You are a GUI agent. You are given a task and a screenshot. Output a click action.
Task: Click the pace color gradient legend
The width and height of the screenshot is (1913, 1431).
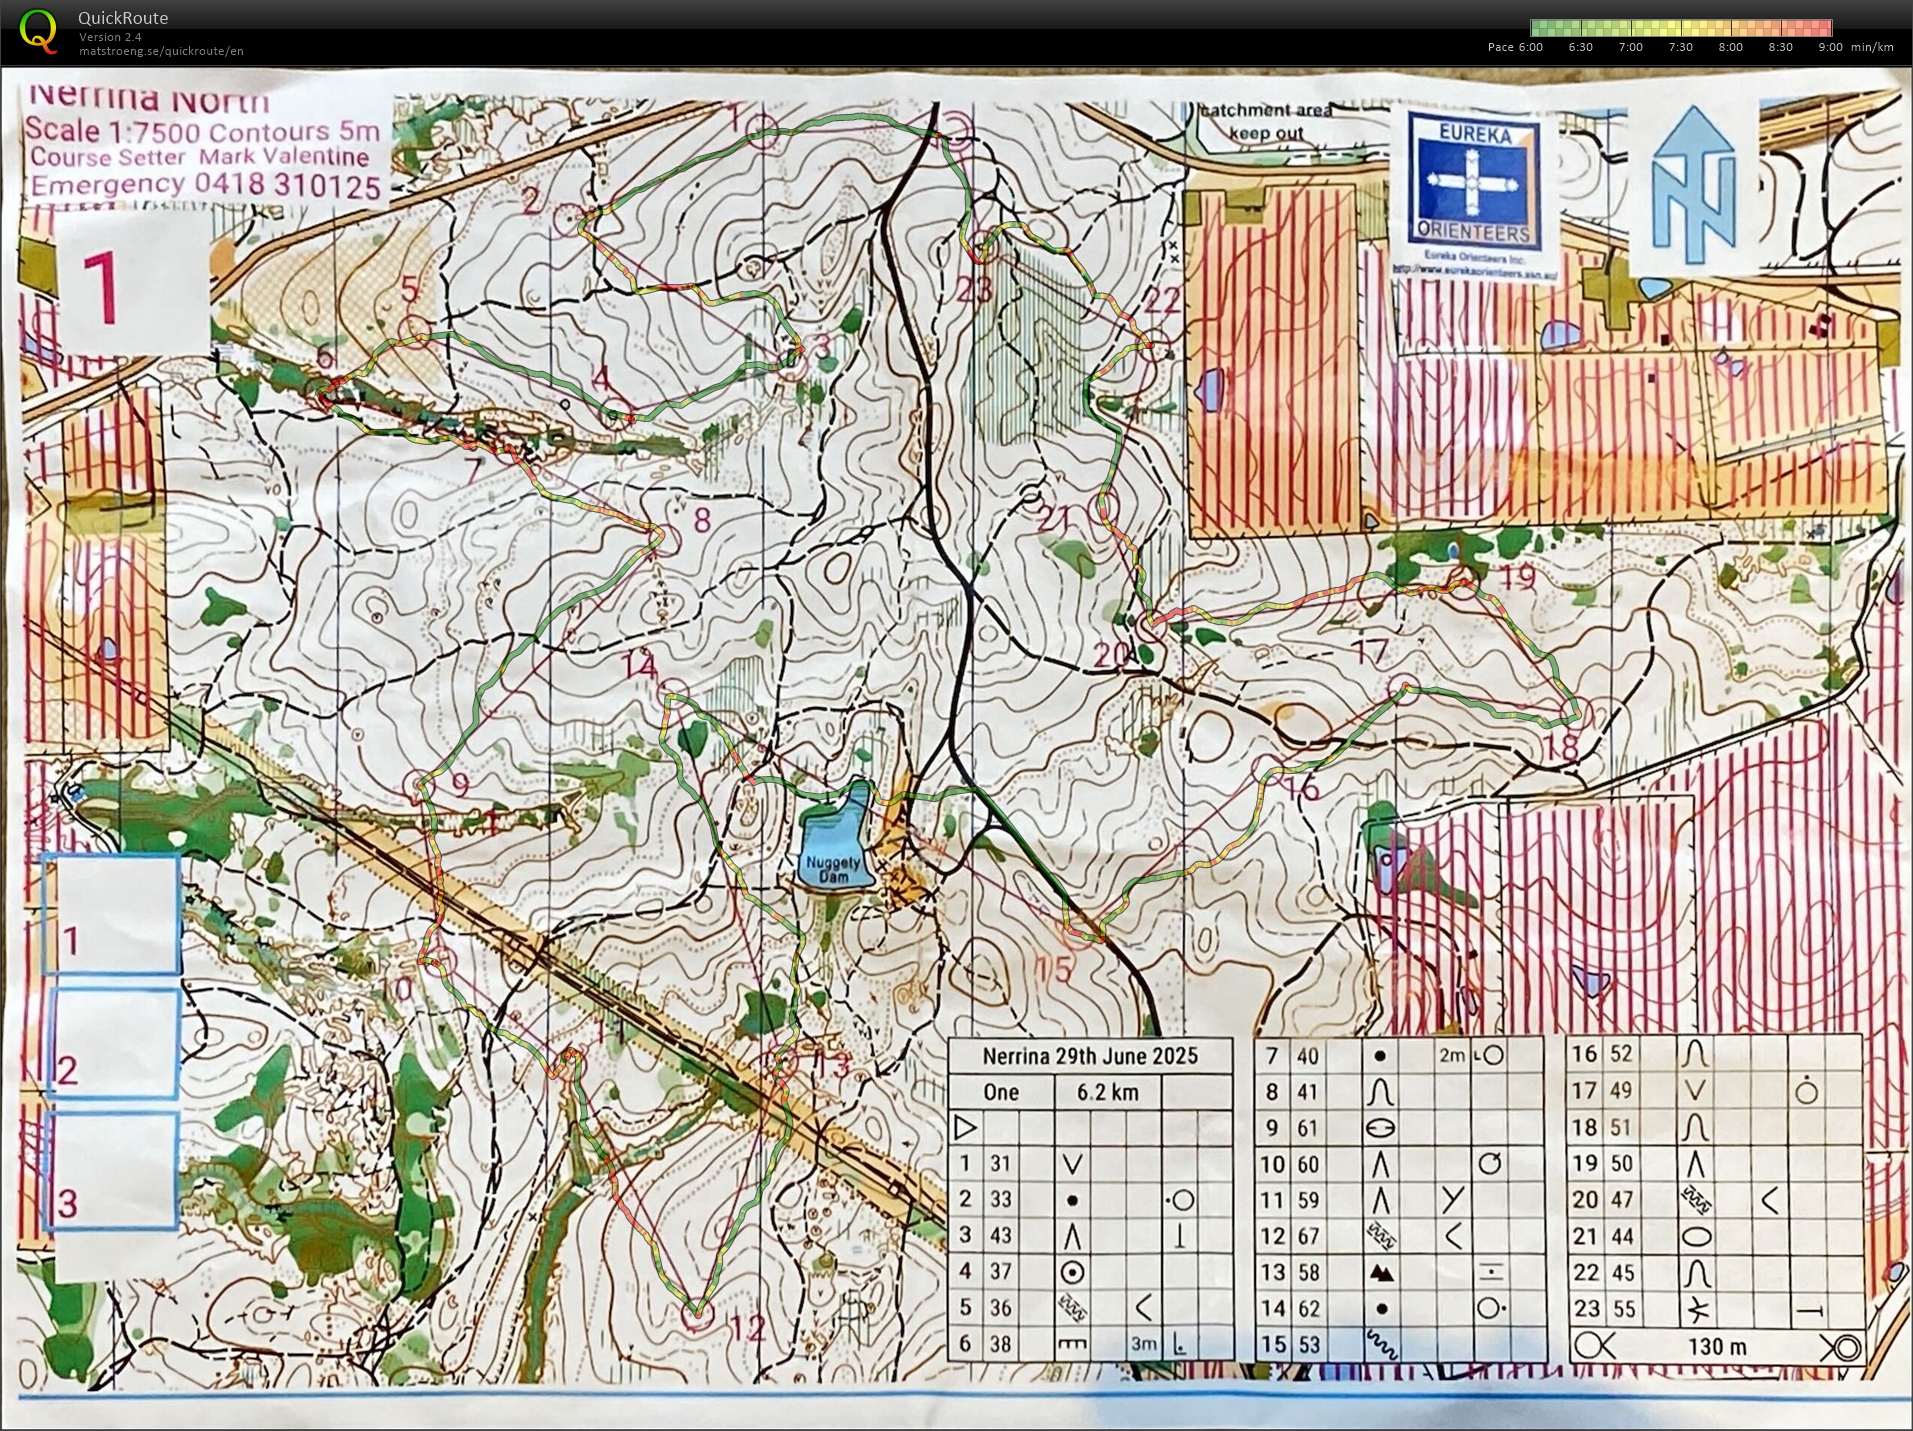click(1680, 28)
